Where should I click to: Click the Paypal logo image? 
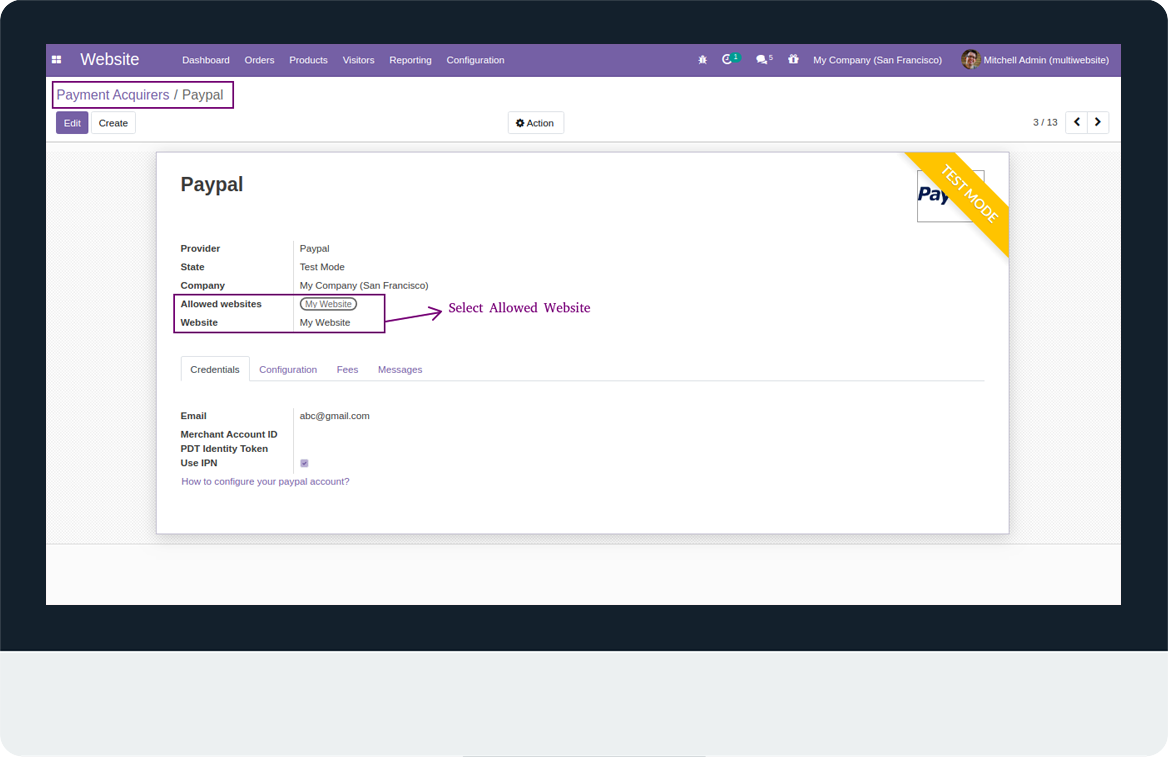950,196
